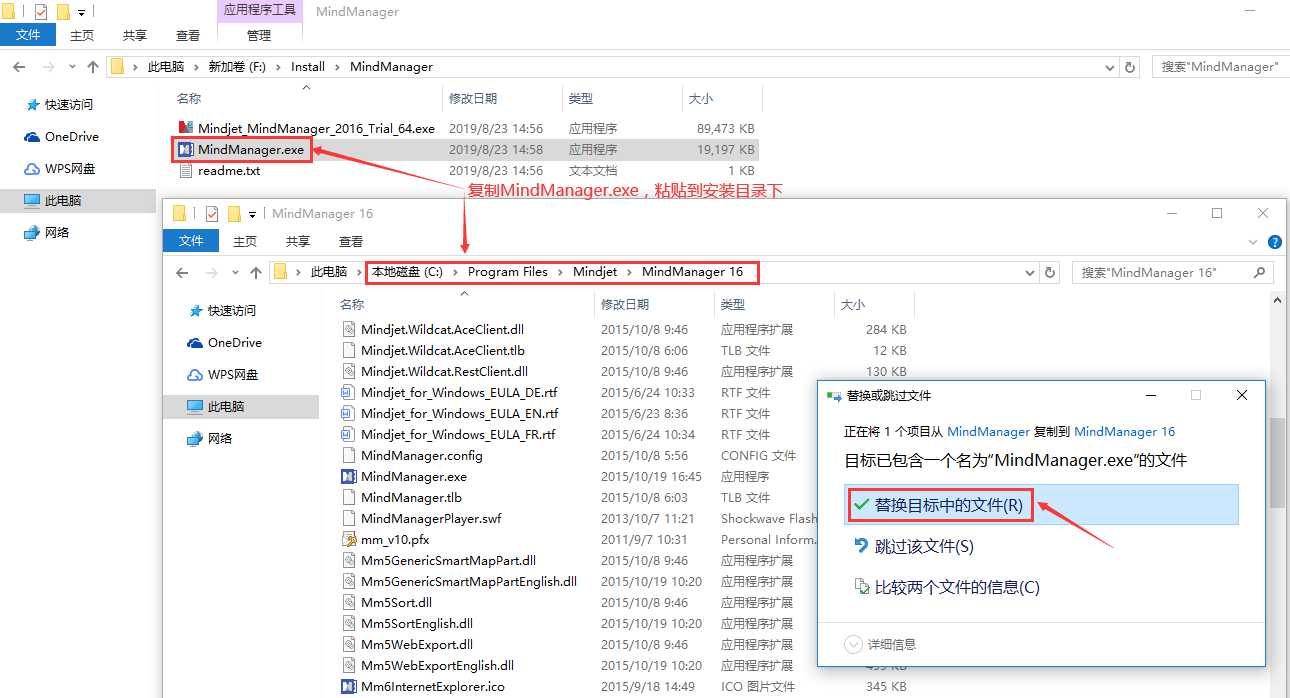
Task: Select Mindjet.Wildcat.RestClient.dll file
Action: point(444,372)
